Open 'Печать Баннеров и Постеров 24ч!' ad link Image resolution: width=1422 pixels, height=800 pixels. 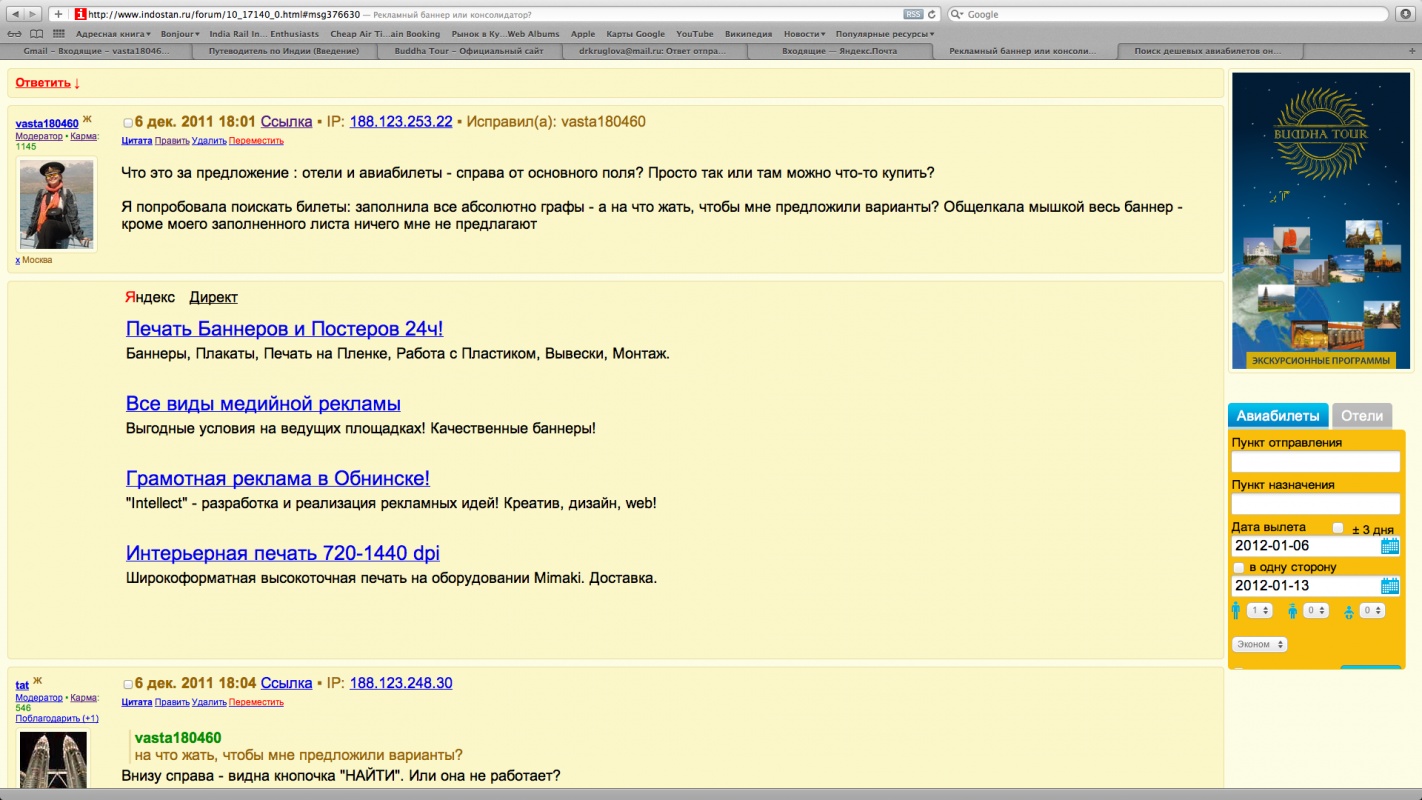[284, 329]
